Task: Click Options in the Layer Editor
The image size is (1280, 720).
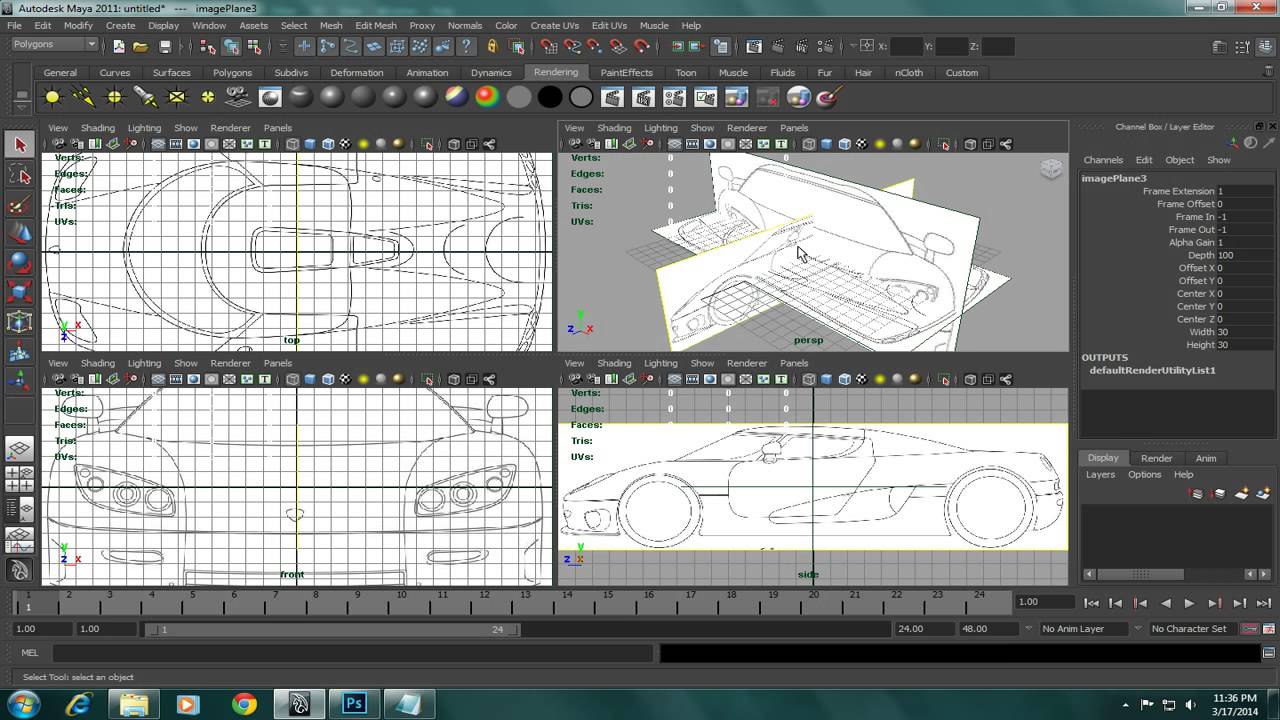Action: (x=1144, y=474)
